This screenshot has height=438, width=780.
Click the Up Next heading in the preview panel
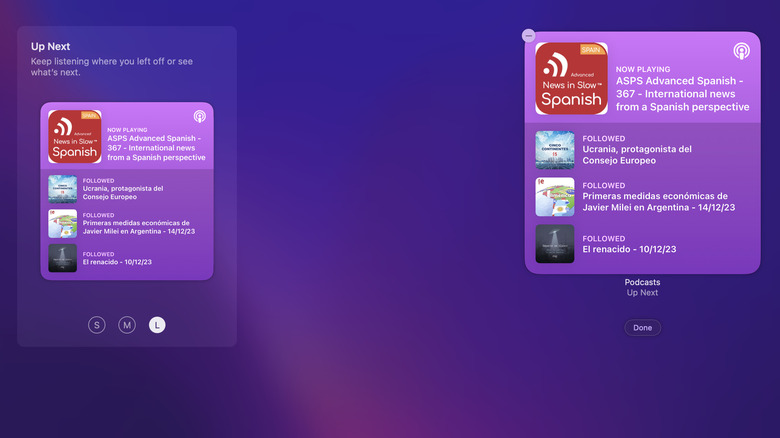[x=50, y=46]
